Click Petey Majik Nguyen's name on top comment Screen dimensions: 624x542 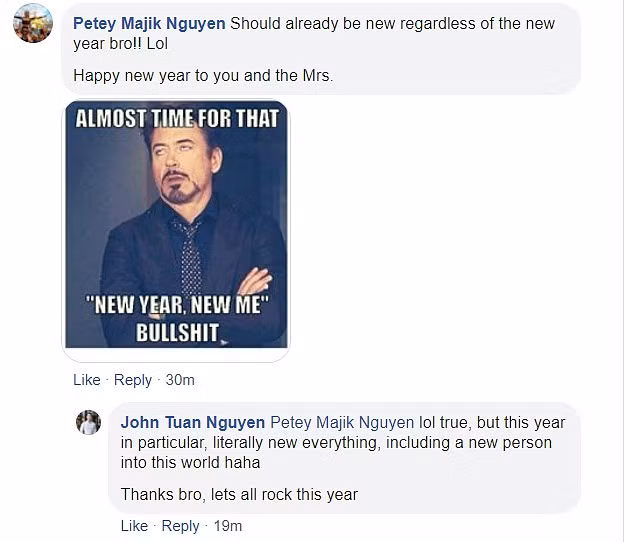149,24
